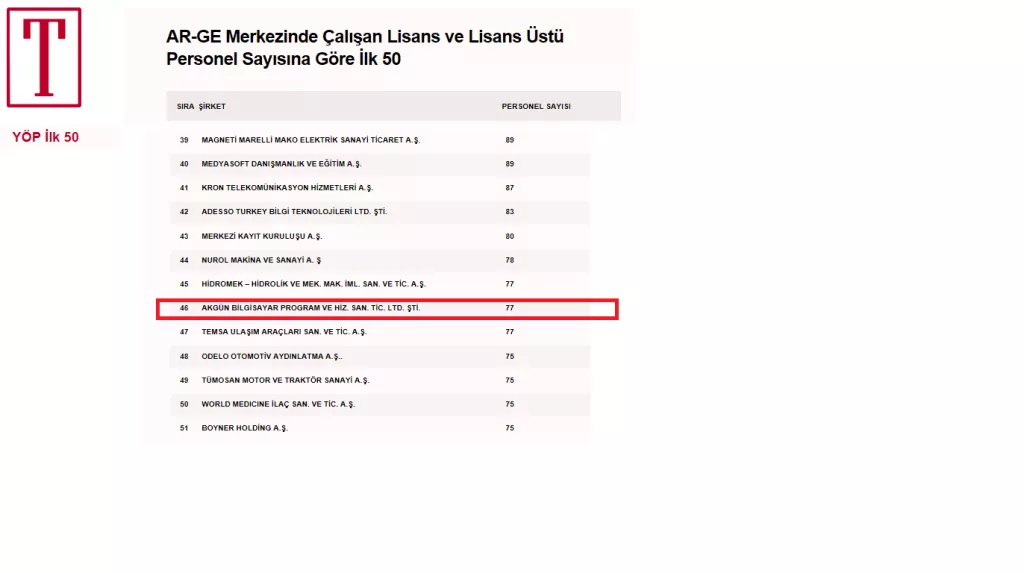The height and width of the screenshot is (573, 1024).
Task: Click the PERSONEL SAYISI column header
Action: (536, 106)
